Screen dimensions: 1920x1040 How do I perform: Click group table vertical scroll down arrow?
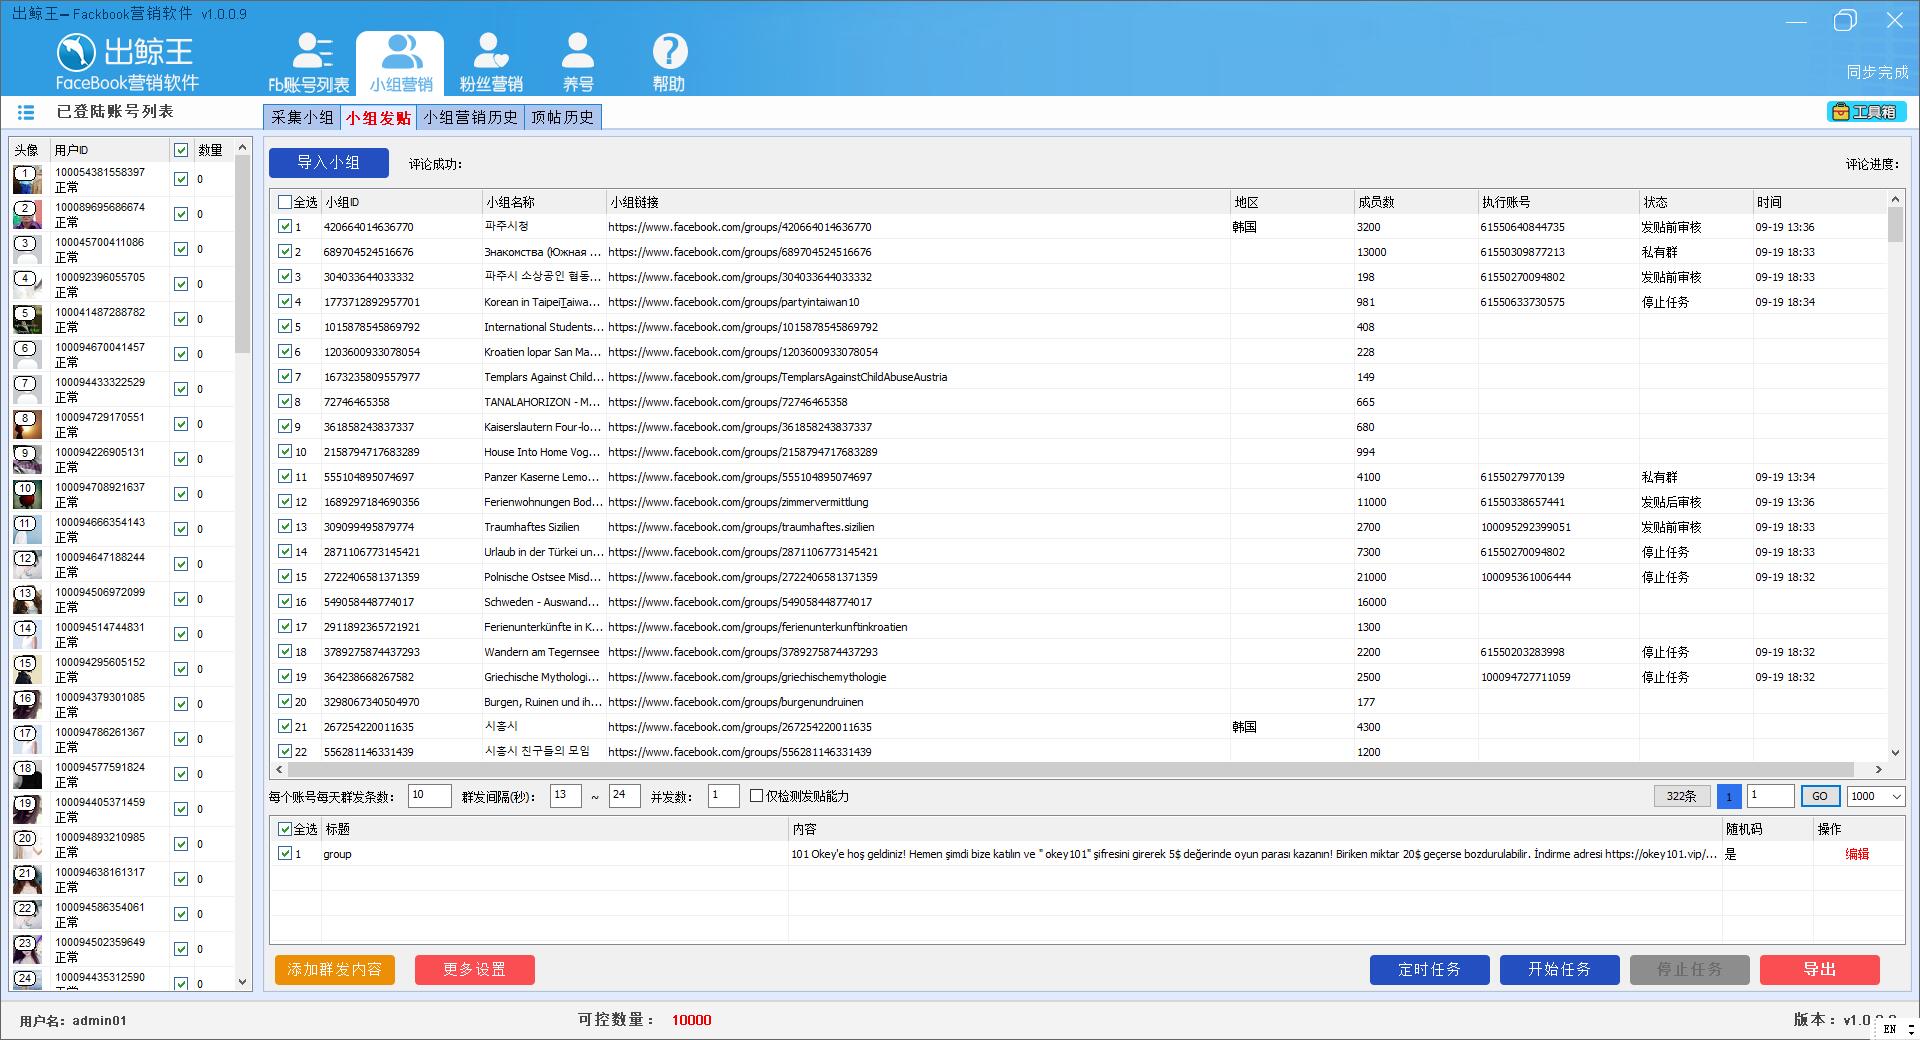[x=1895, y=752]
